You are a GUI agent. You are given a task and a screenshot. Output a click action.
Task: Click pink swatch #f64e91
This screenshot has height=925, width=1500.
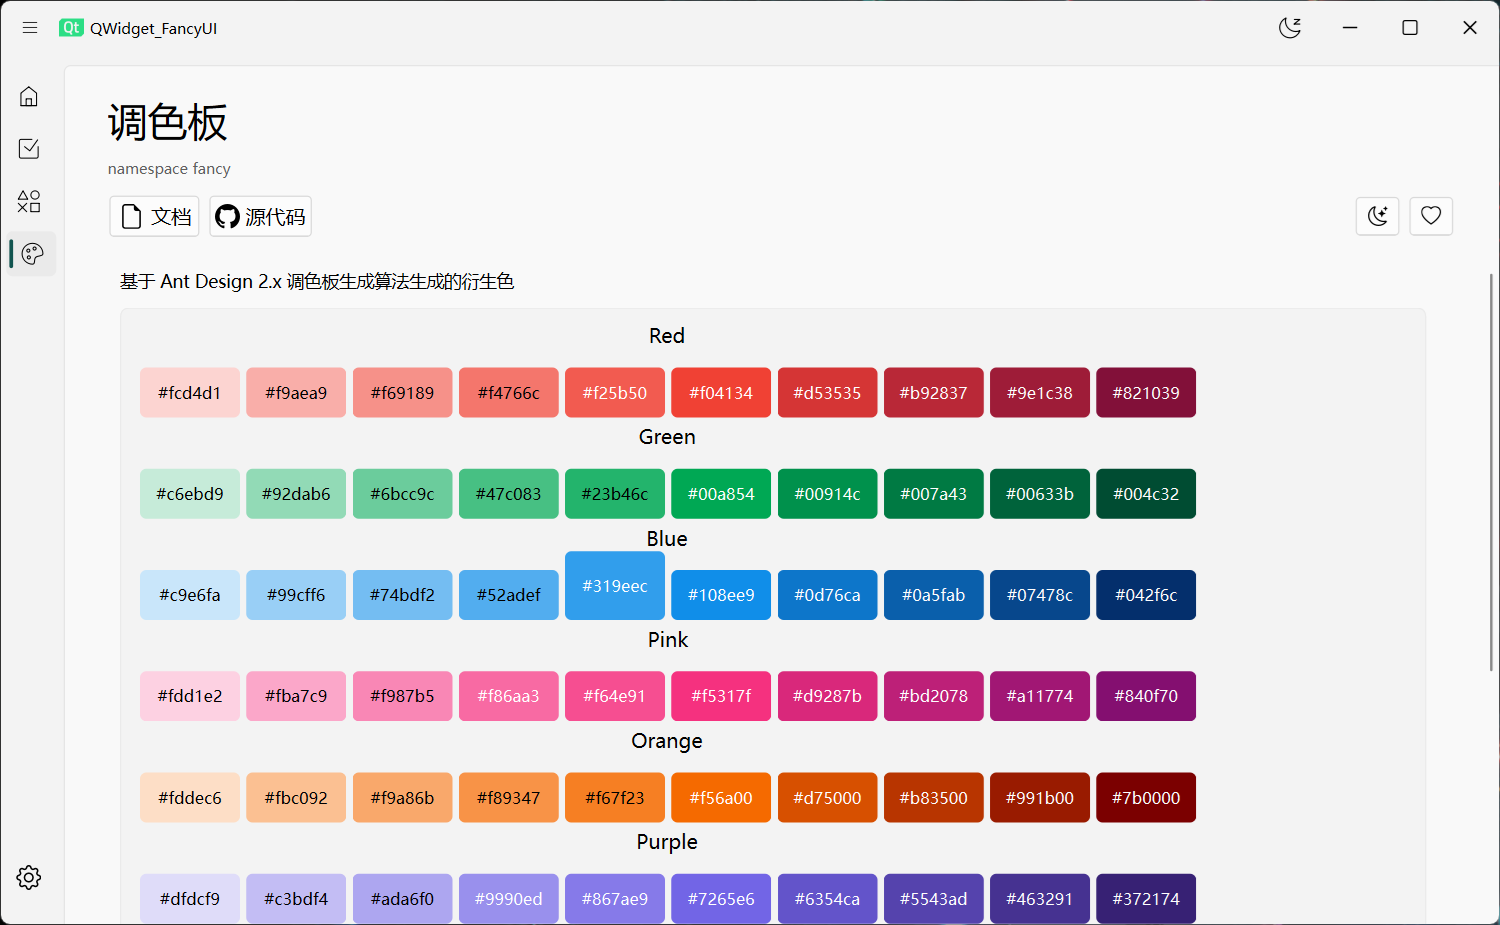(x=615, y=696)
